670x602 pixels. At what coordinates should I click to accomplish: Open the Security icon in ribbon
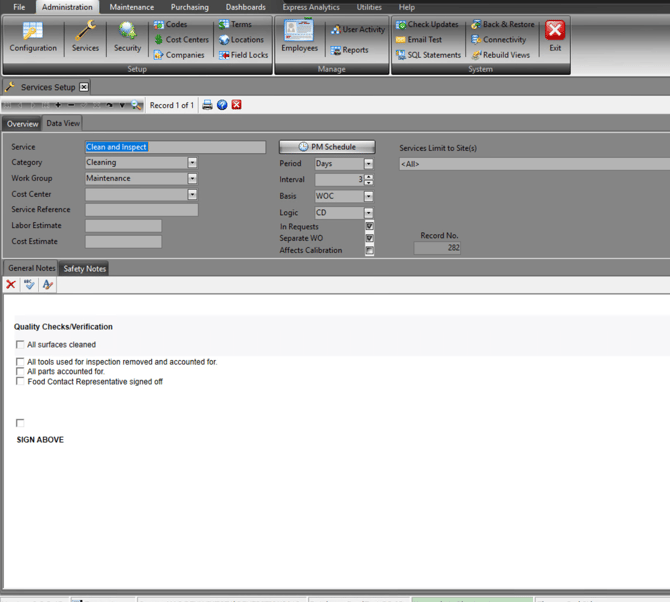pos(127,38)
